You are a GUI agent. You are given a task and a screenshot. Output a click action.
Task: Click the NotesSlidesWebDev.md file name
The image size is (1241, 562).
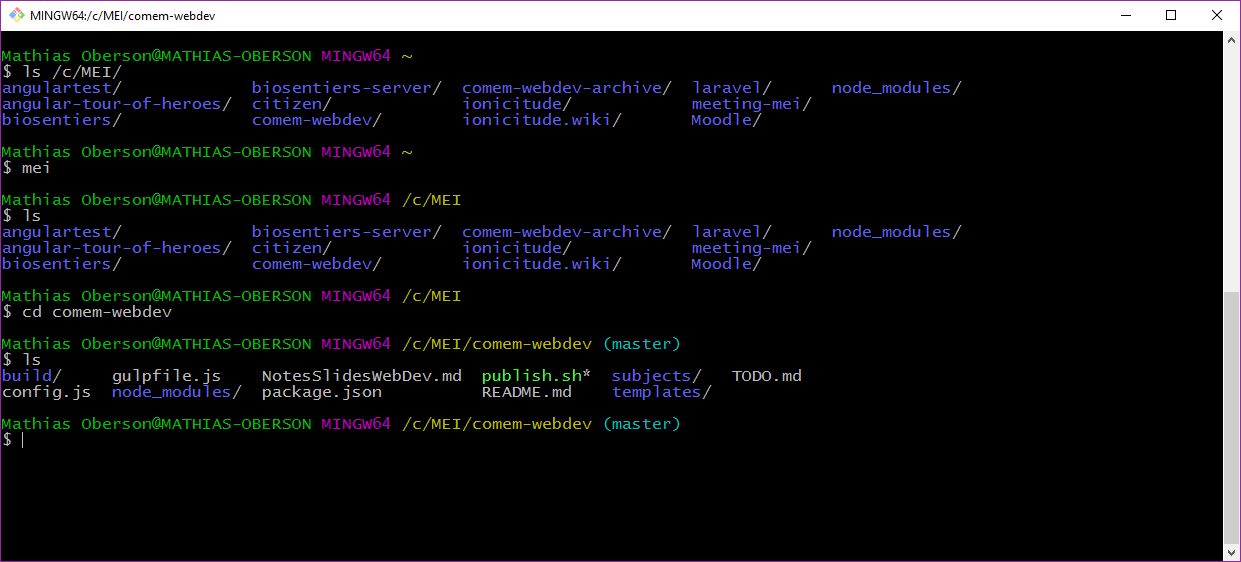pyautogui.click(x=361, y=376)
